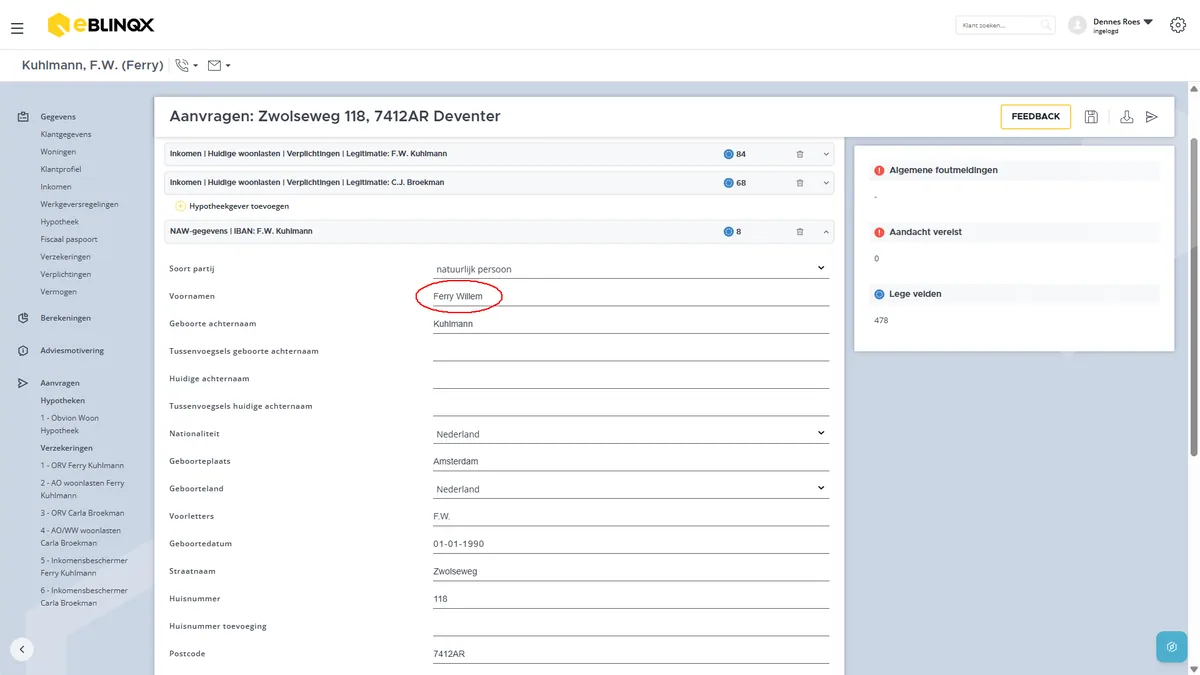Delete the F.W. Kuhlmann income section
The width and height of the screenshot is (1200, 675).
coord(800,154)
